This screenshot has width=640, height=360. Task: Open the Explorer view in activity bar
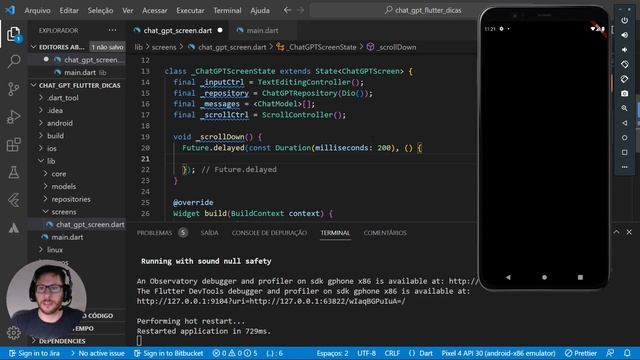pos(13,34)
